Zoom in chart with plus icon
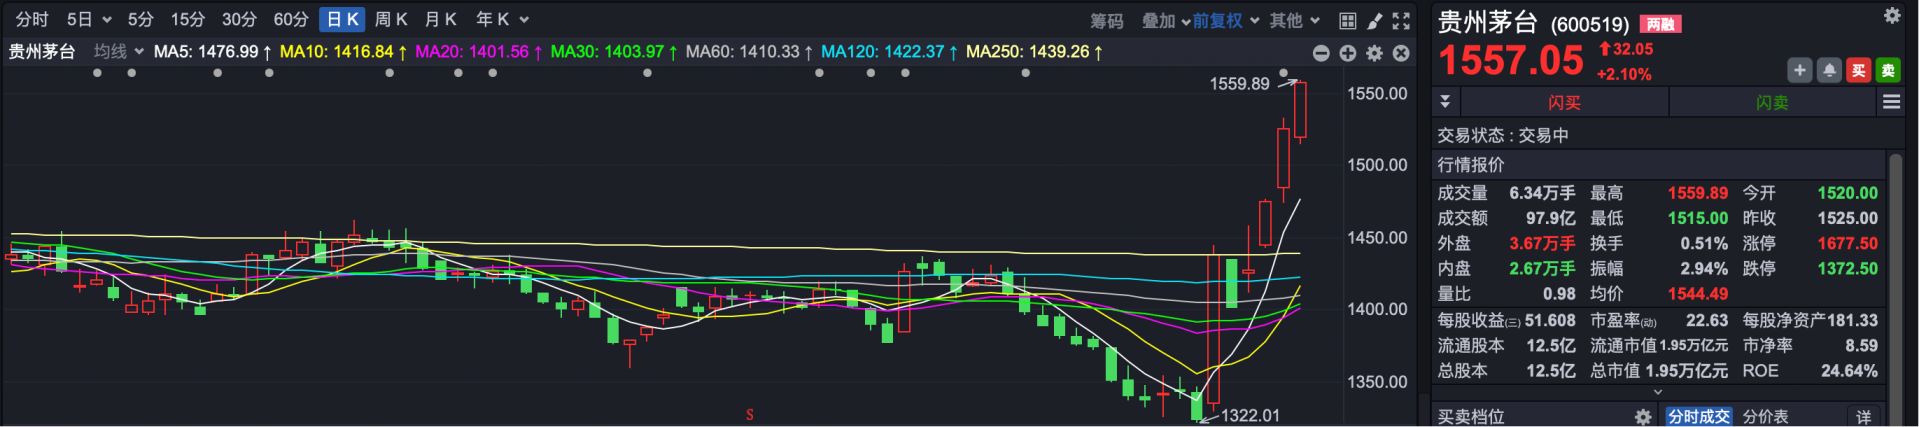This screenshot has height=427, width=1919. point(1347,53)
